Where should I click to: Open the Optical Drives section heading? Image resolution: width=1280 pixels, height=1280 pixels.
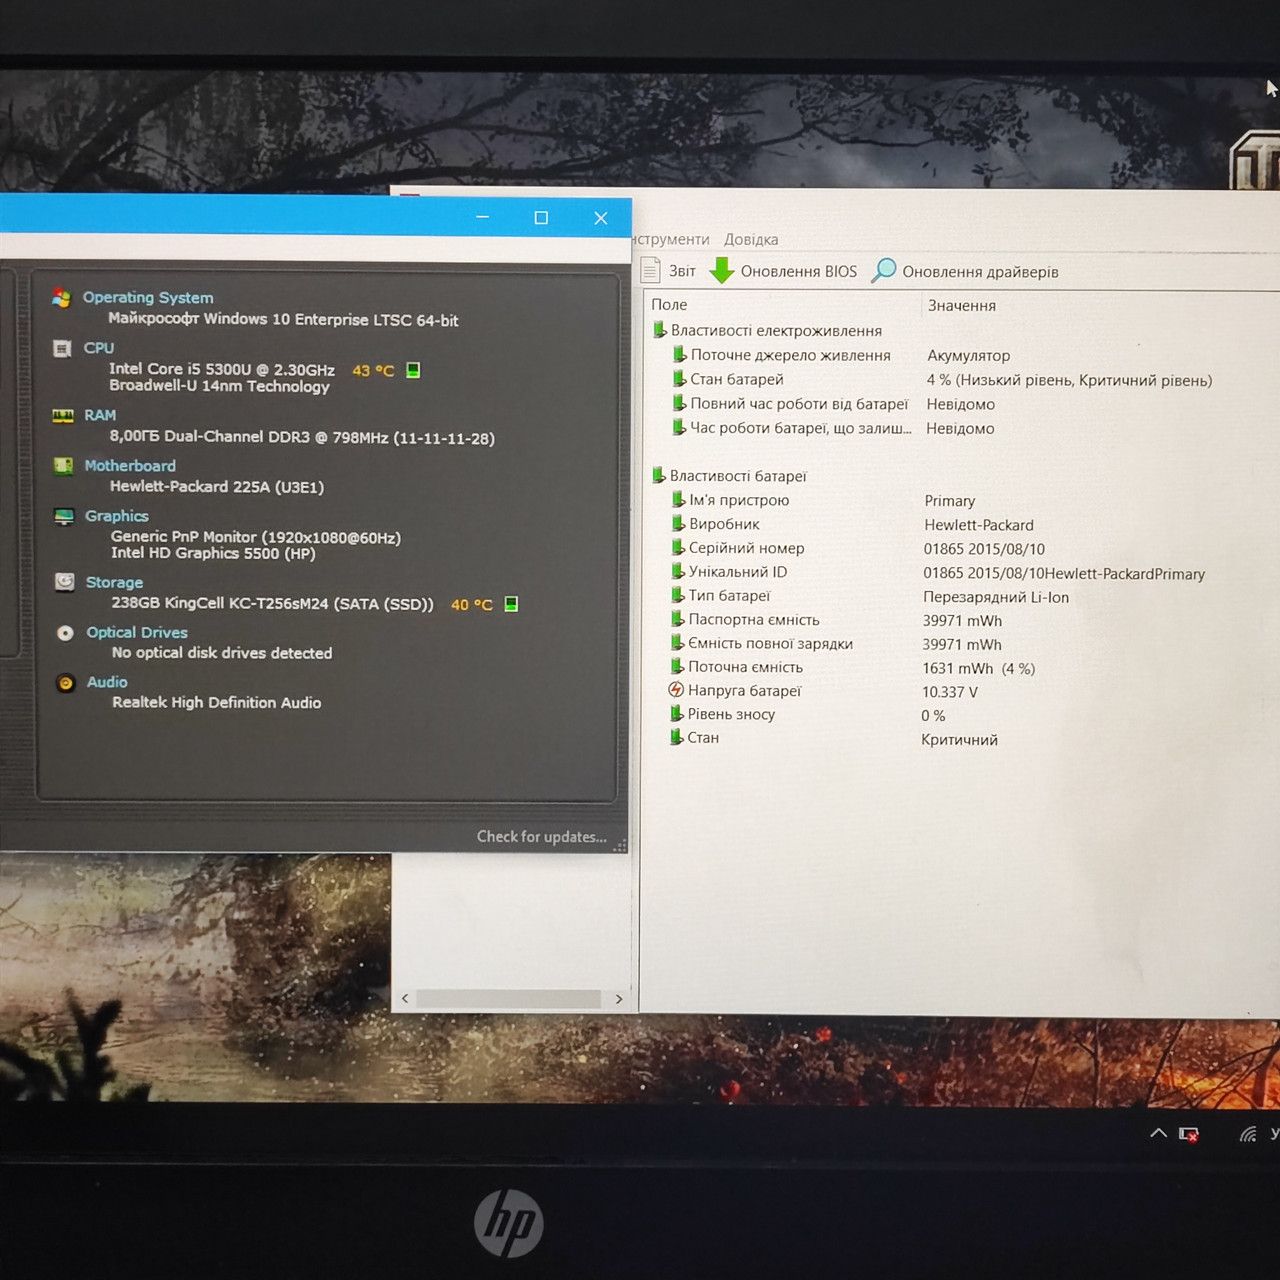(x=137, y=632)
